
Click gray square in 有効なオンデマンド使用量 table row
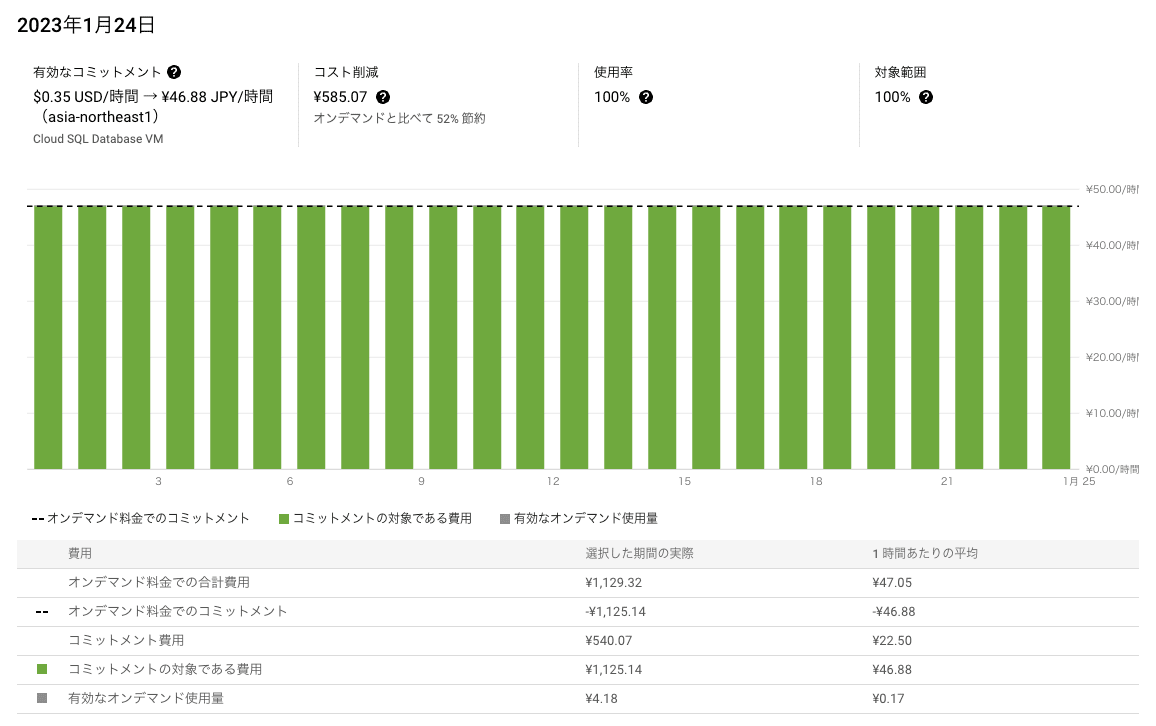pos(42,698)
